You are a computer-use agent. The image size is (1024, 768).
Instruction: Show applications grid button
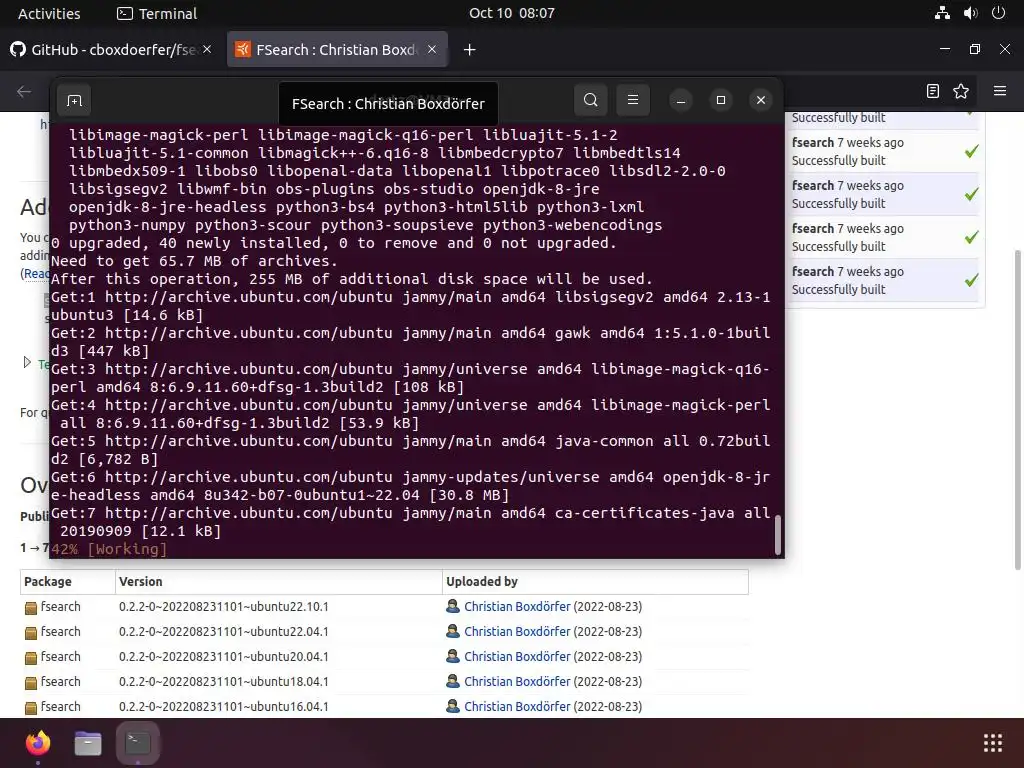point(993,743)
